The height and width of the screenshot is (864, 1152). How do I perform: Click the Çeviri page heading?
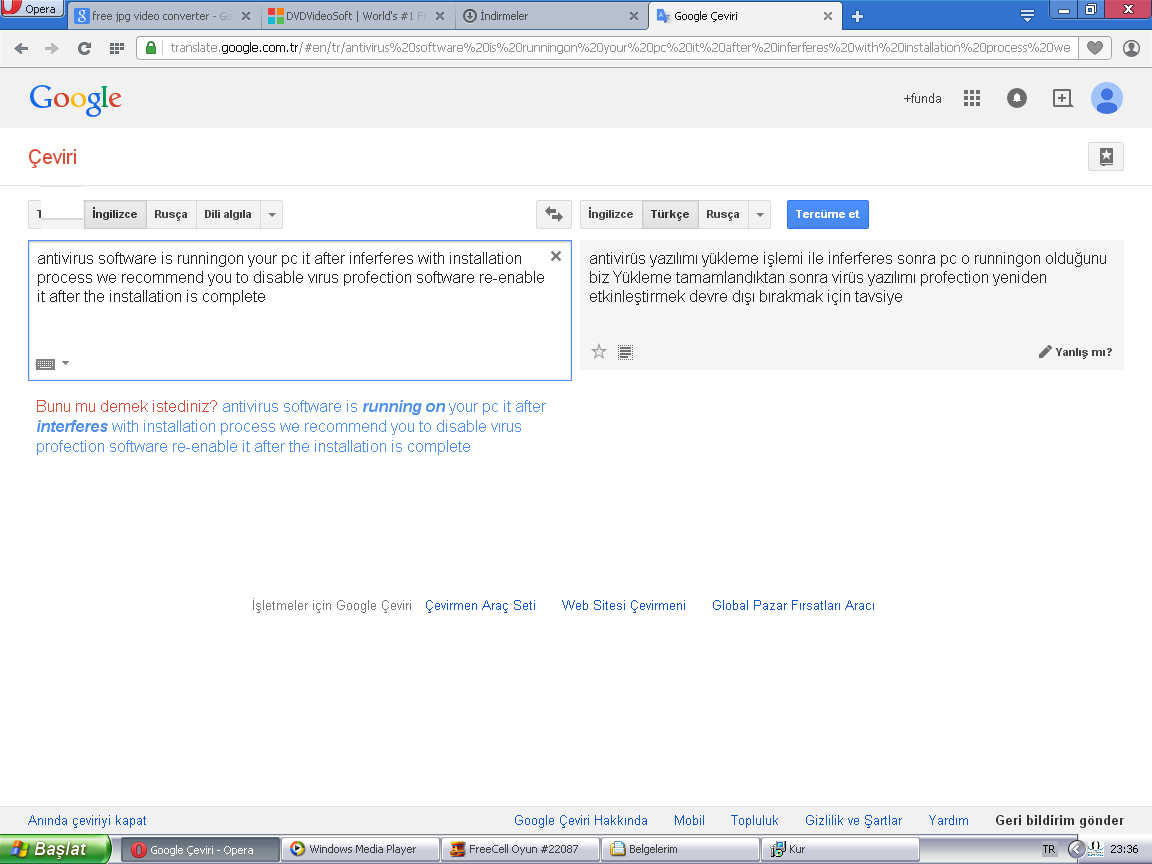(x=52, y=156)
